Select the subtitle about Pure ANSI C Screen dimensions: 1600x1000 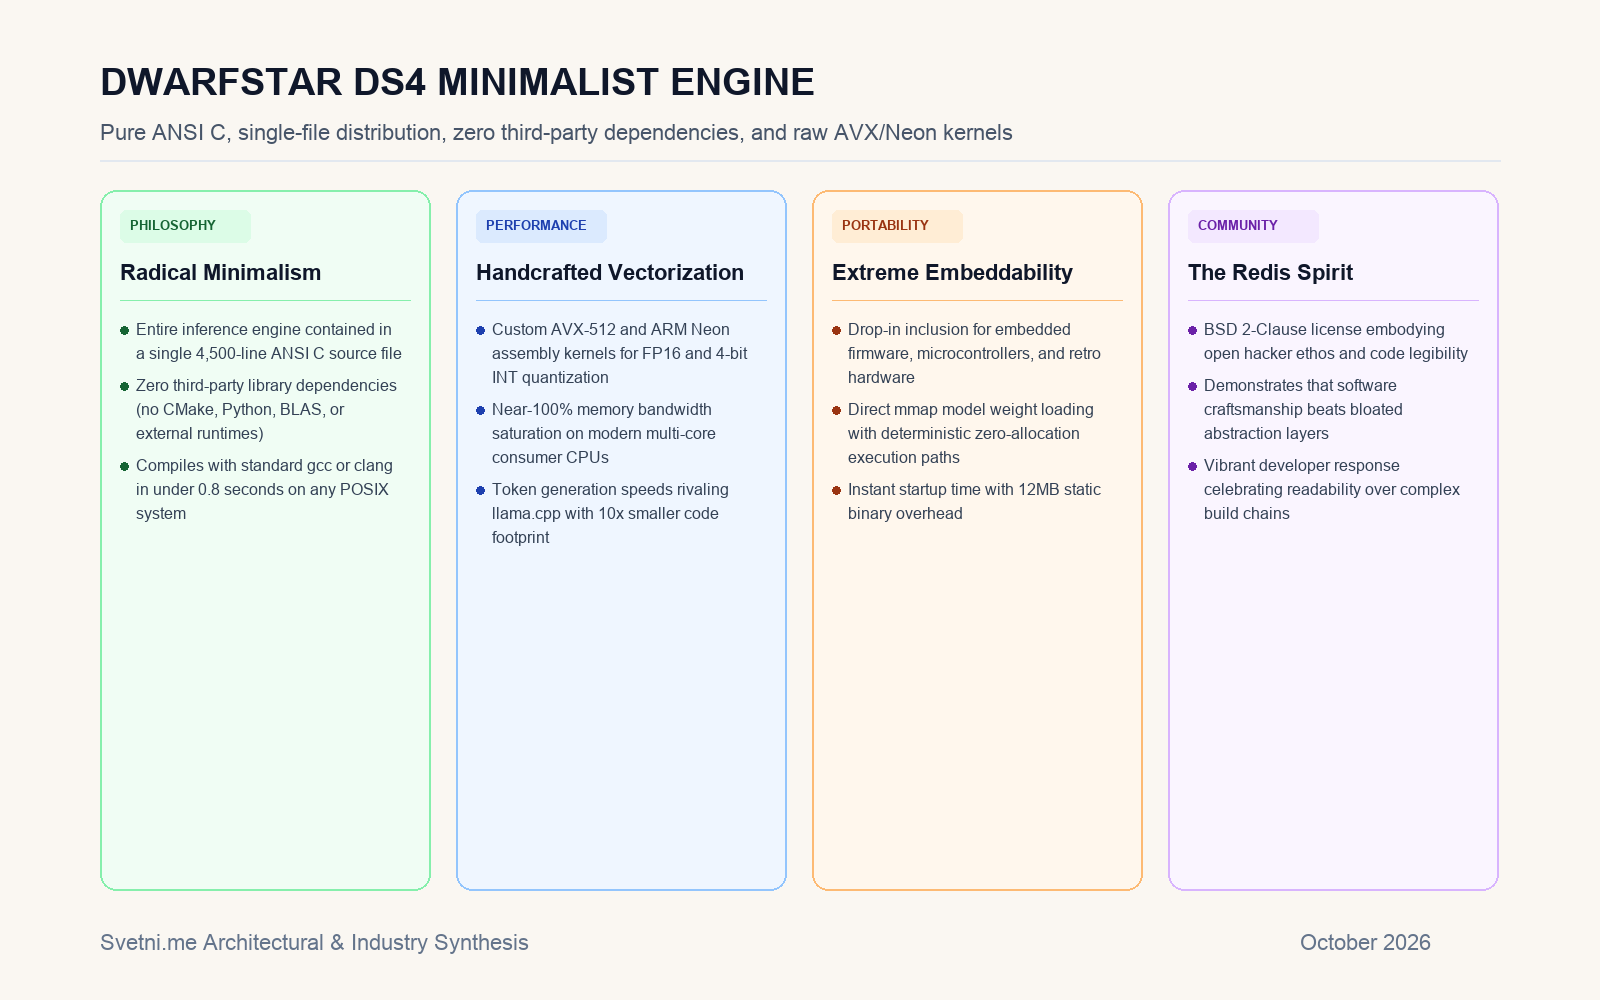pos(556,133)
